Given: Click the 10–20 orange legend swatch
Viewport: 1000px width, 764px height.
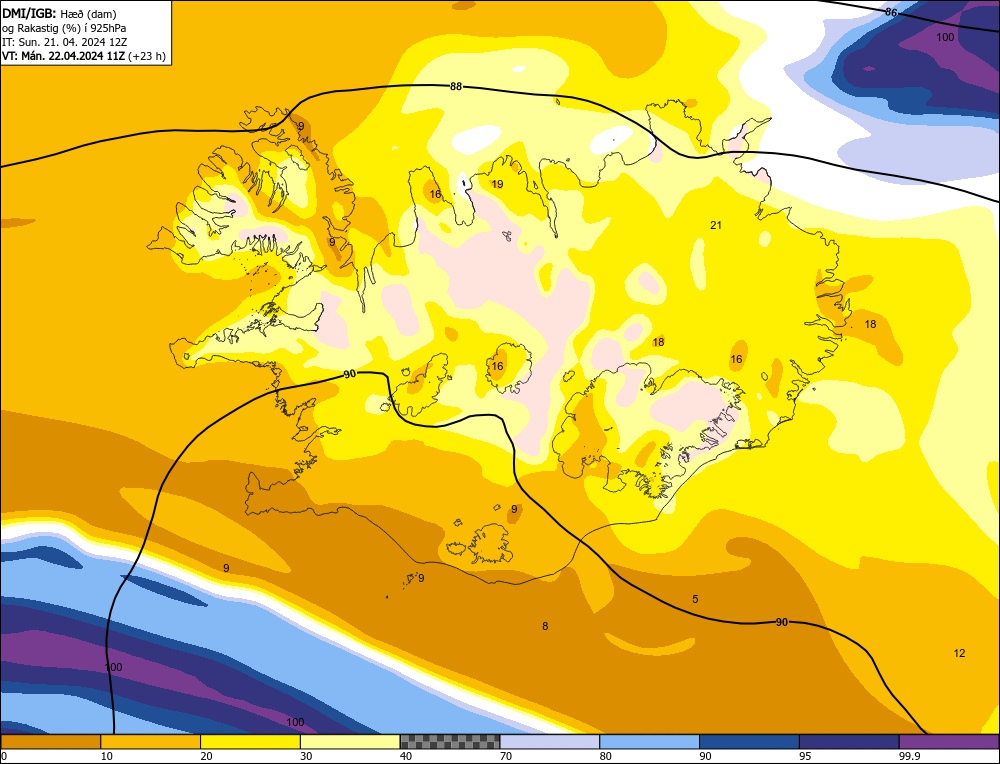Looking at the screenshot, I should pos(151,742).
